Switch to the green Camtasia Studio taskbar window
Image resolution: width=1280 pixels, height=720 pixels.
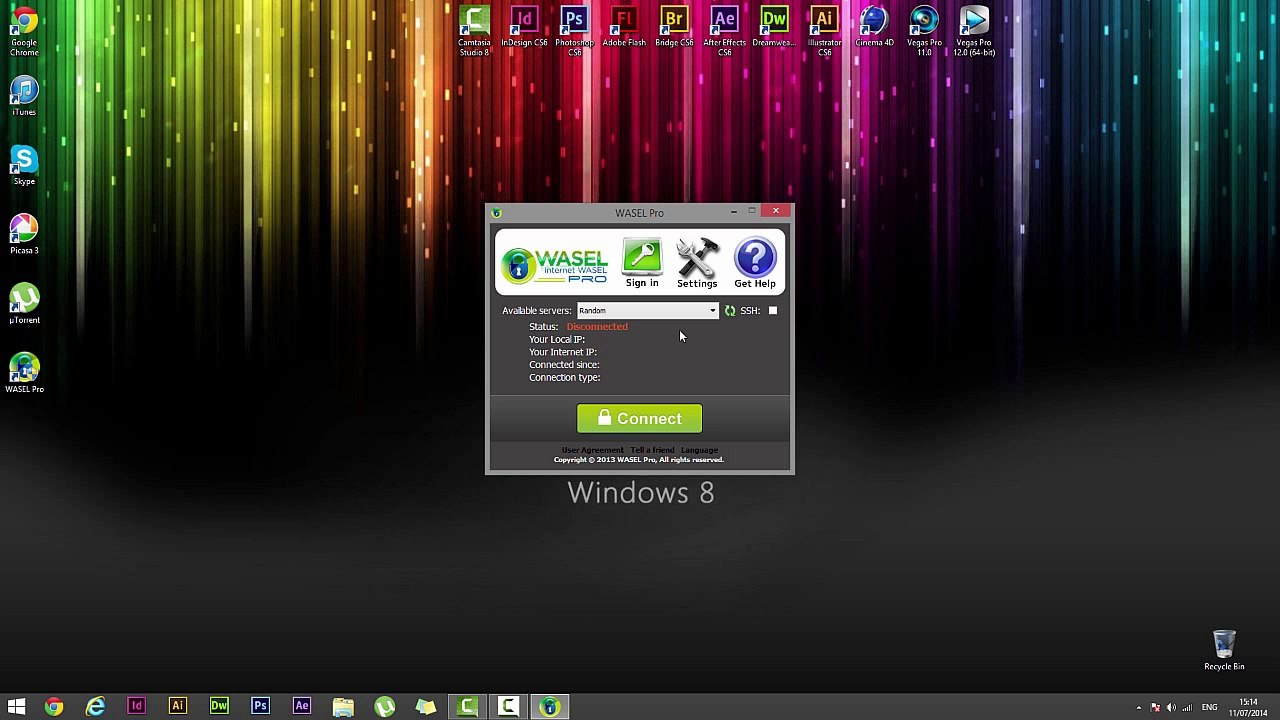point(467,707)
